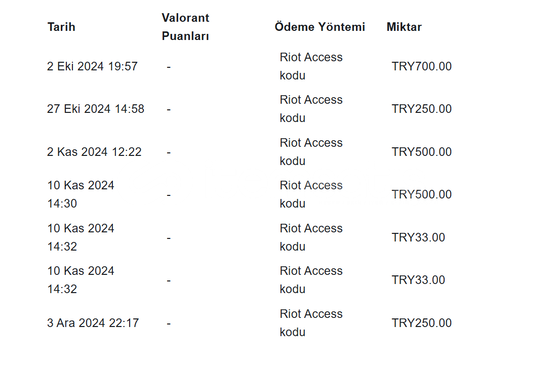Click the TRY500.00 amount for 2 Kas
Screen dimensions: 555x366
pyautogui.click(x=422, y=152)
